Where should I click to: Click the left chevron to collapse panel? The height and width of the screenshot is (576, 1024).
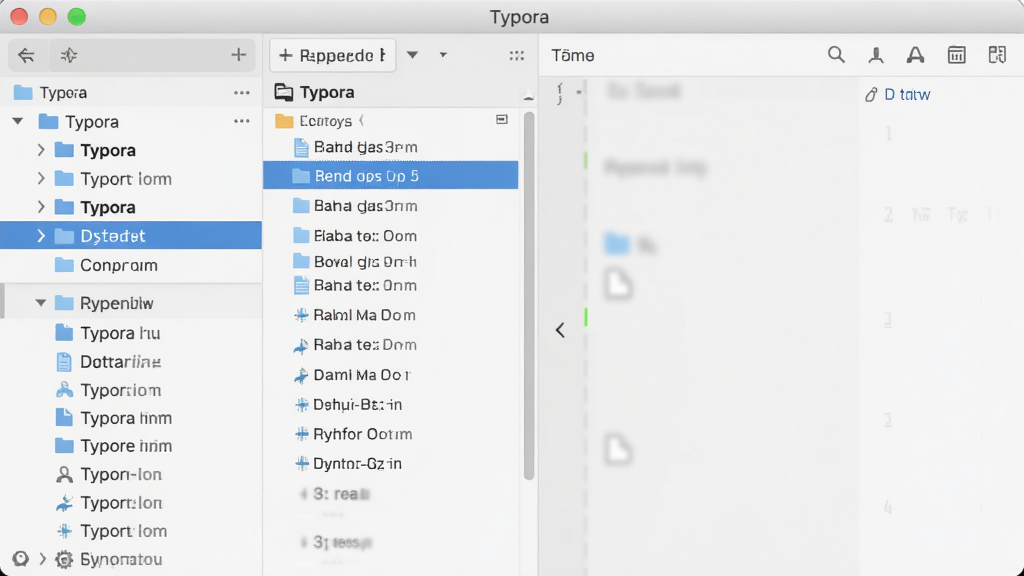click(560, 330)
